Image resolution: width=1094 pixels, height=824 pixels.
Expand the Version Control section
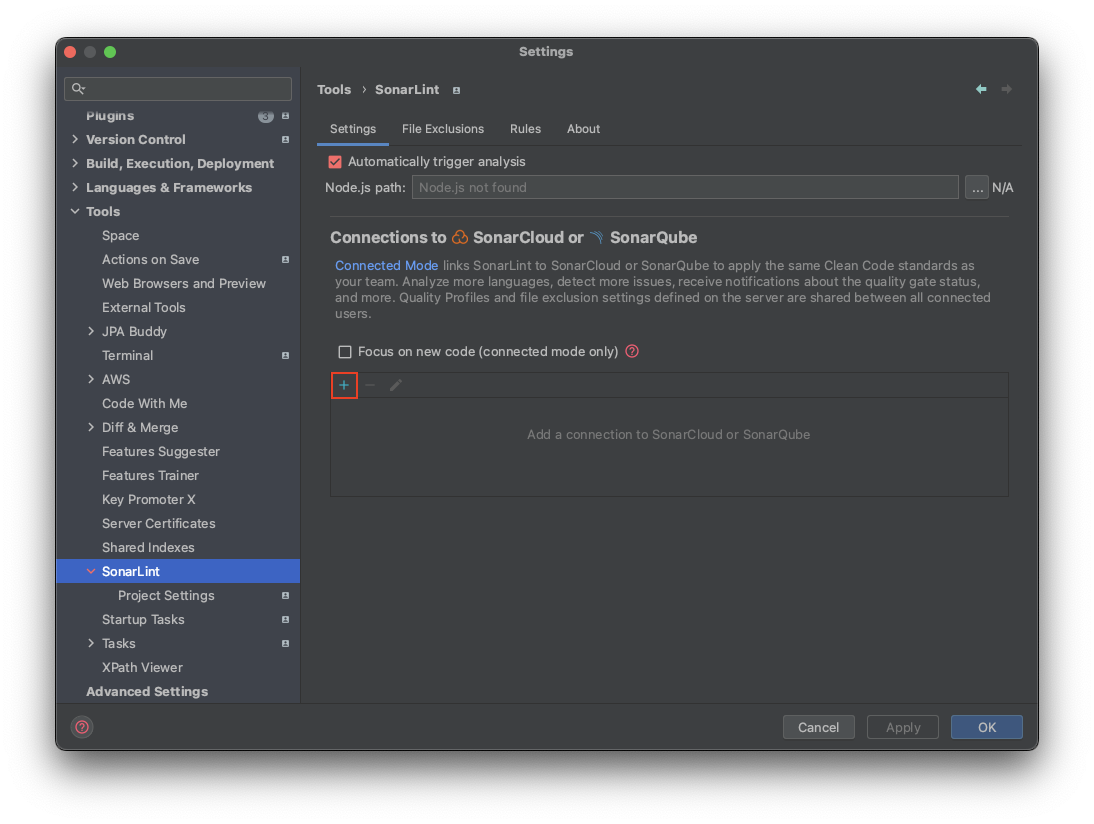click(75, 140)
